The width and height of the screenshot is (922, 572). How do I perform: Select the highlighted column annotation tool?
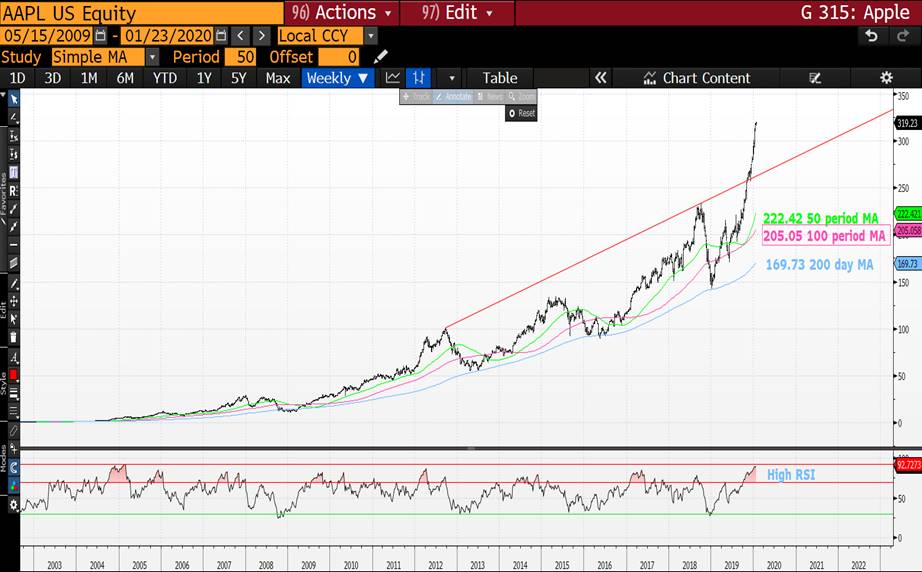coord(13,172)
